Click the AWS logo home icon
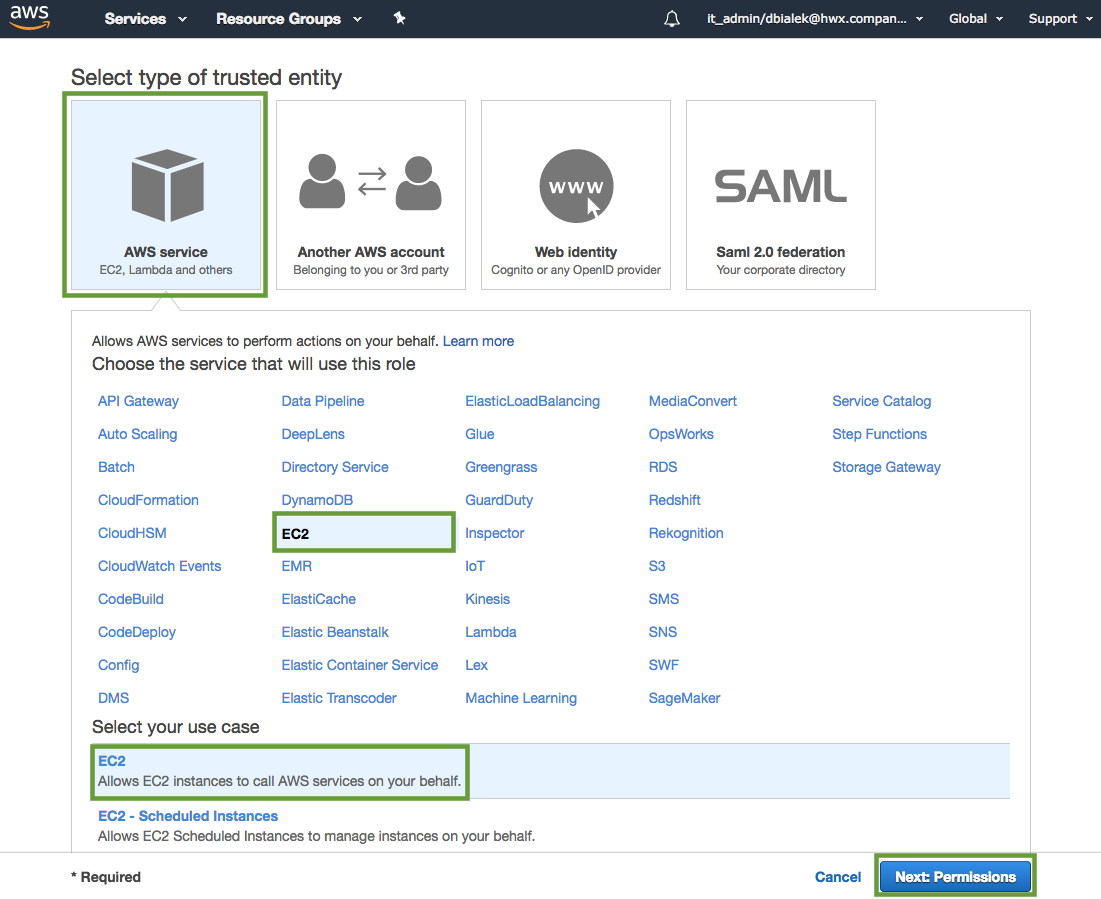Image resolution: width=1101 pixels, height=899 pixels. [x=30, y=19]
